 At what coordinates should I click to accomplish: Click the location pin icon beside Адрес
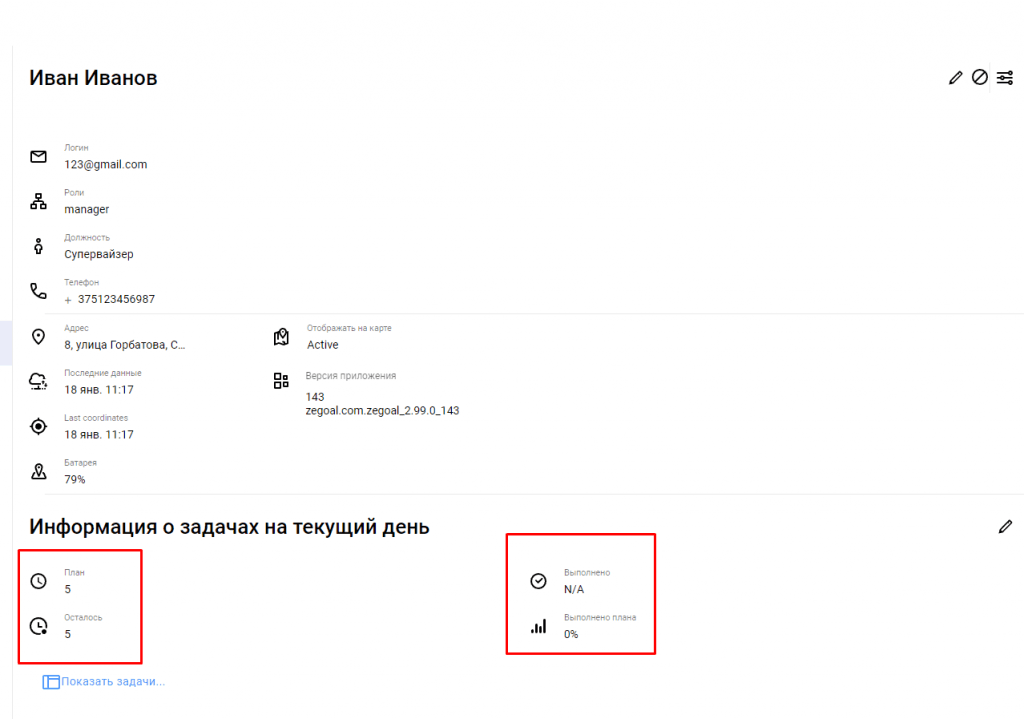(39, 336)
